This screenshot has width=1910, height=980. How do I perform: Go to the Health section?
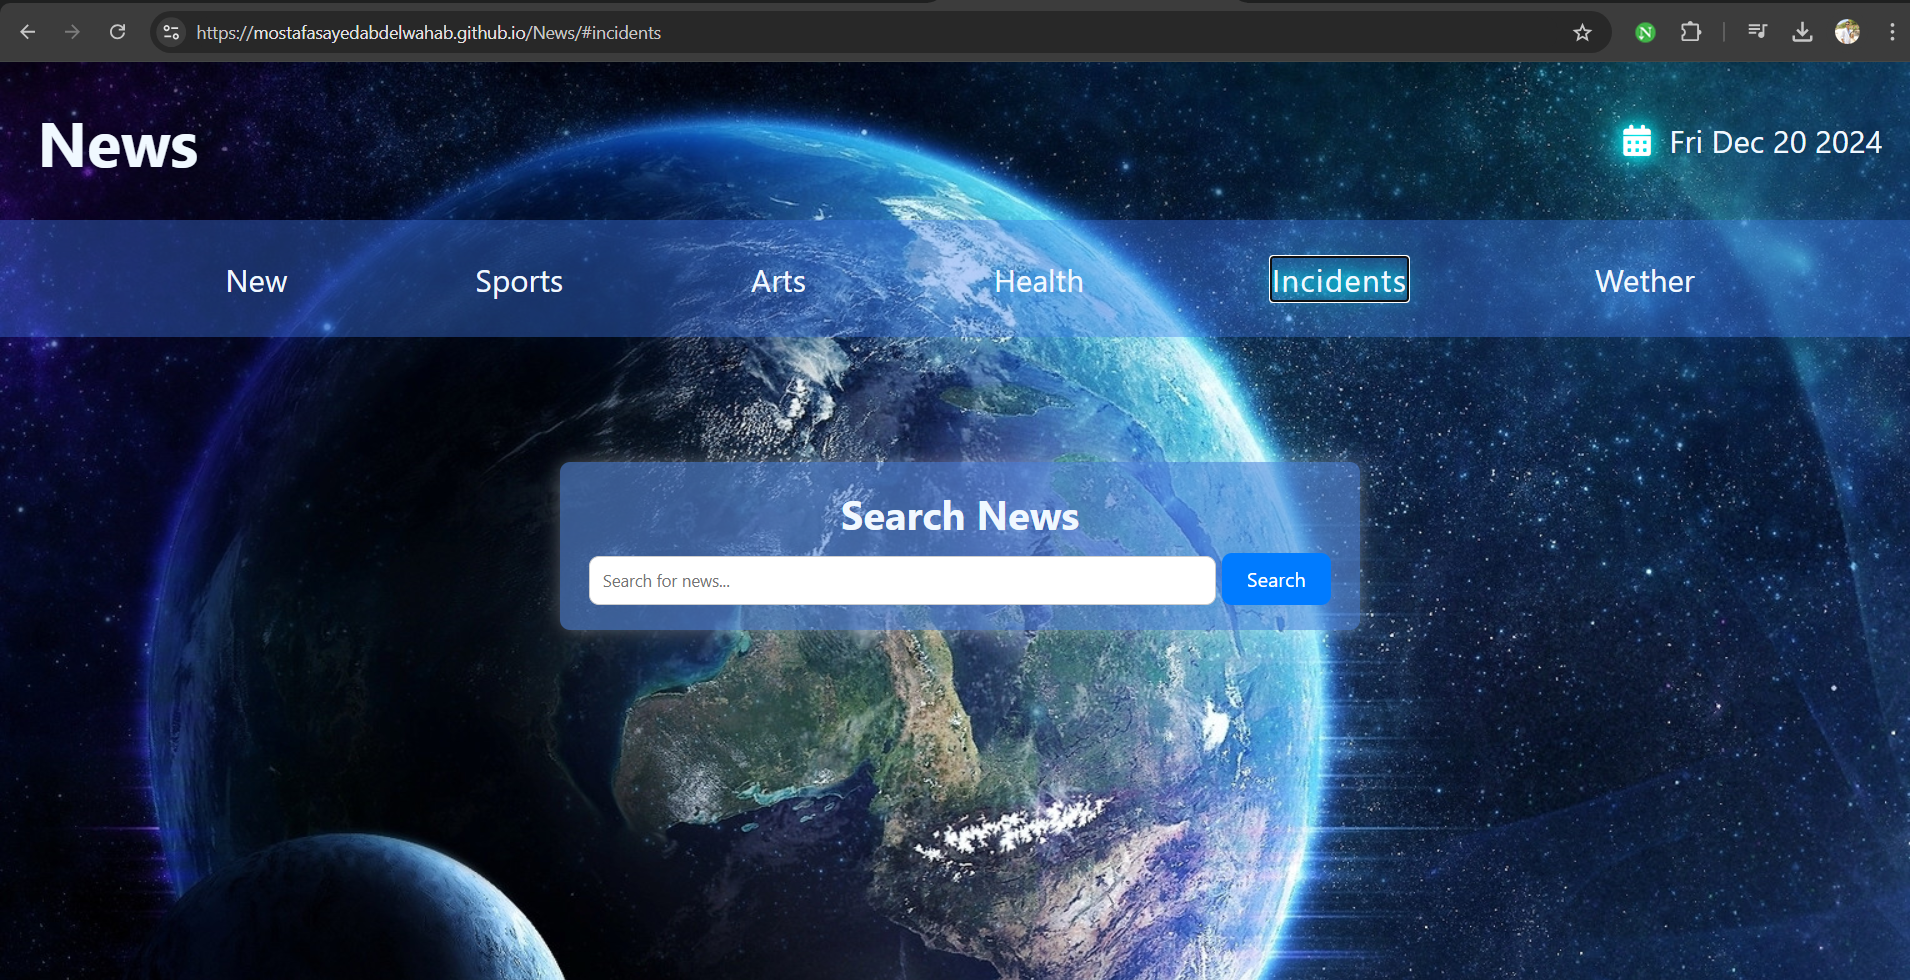(1039, 281)
